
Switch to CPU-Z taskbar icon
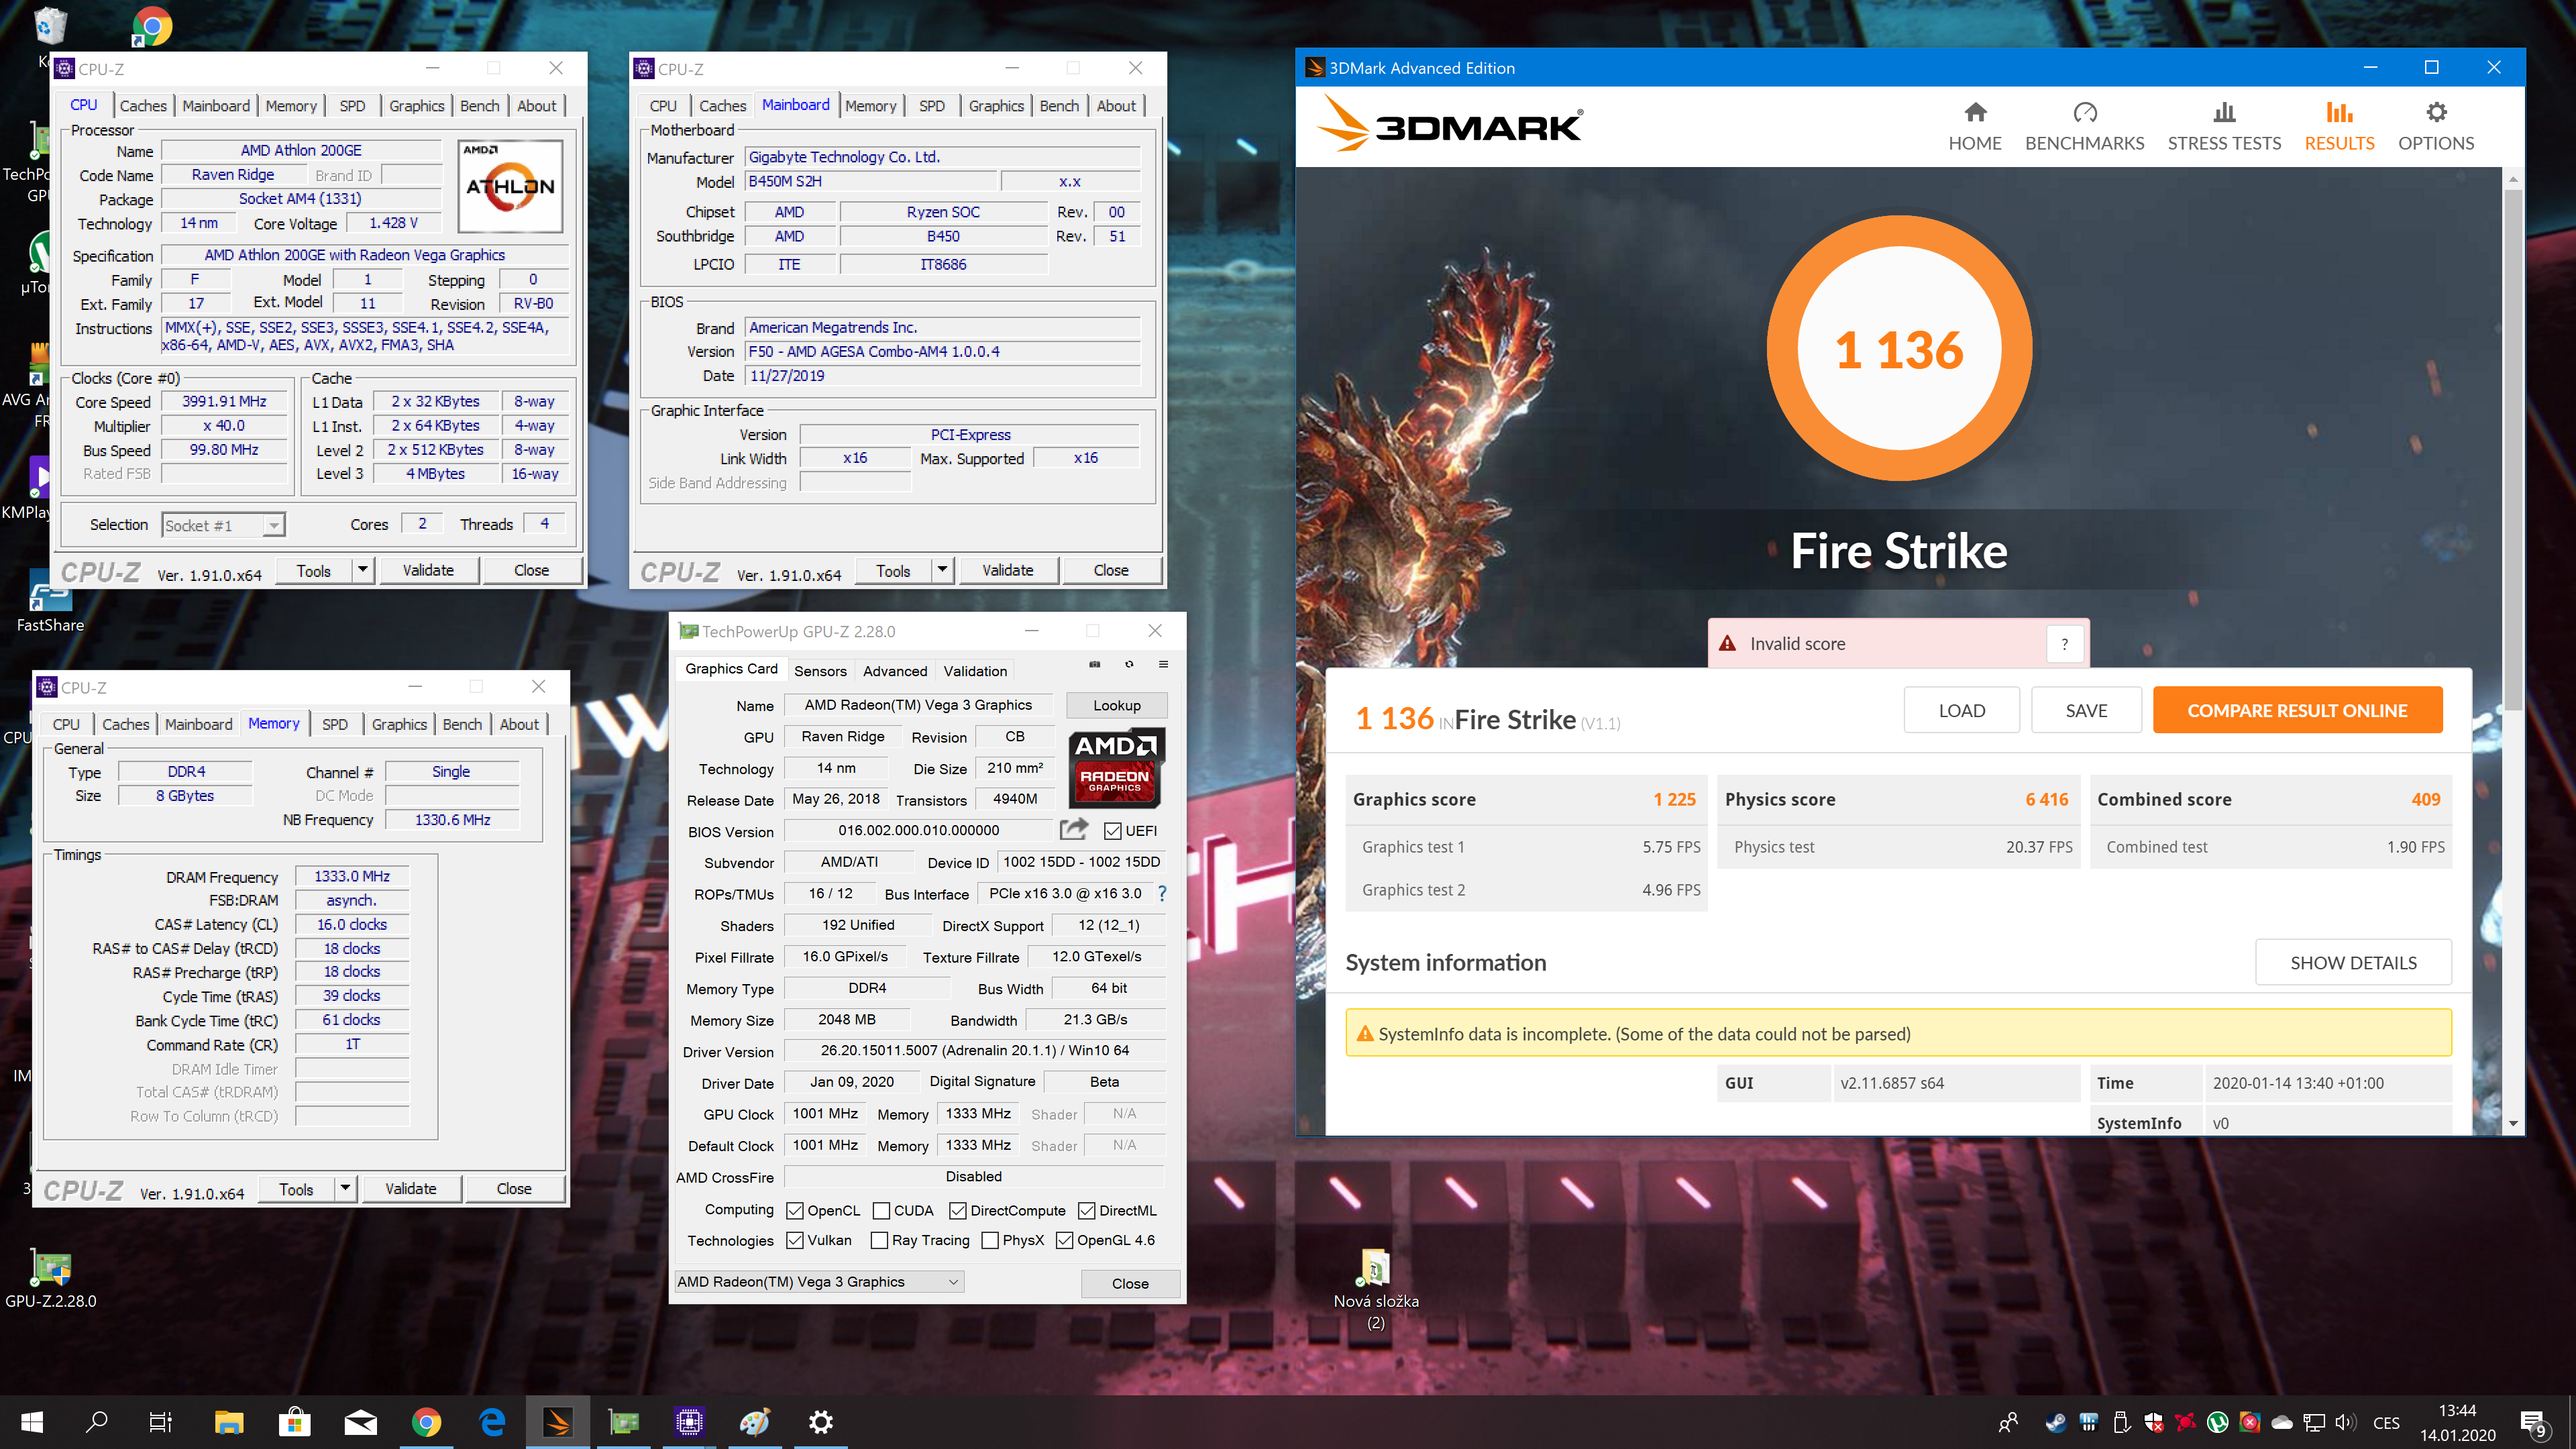click(x=689, y=1421)
